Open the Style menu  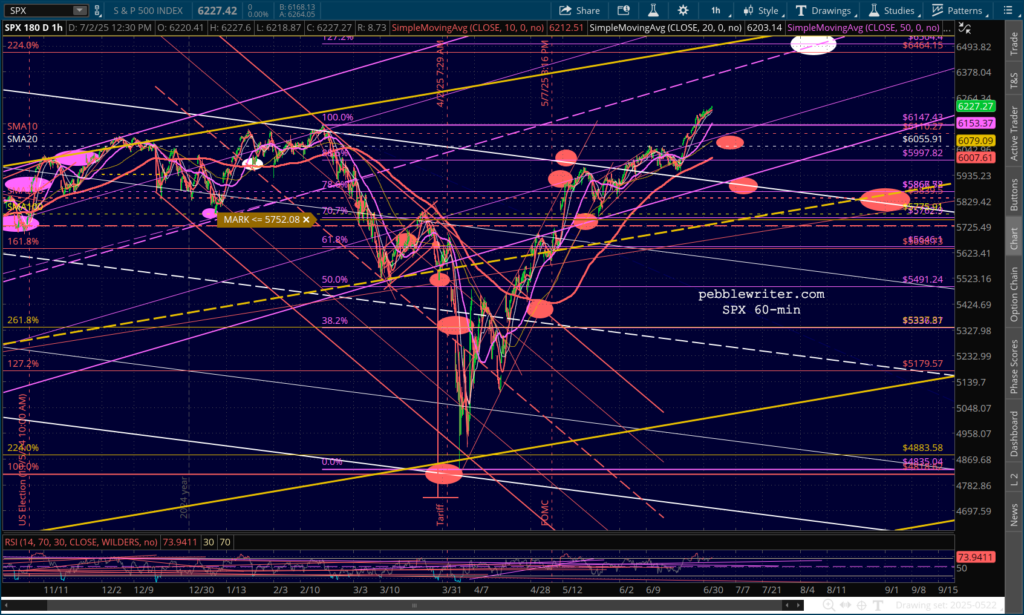[760, 10]
